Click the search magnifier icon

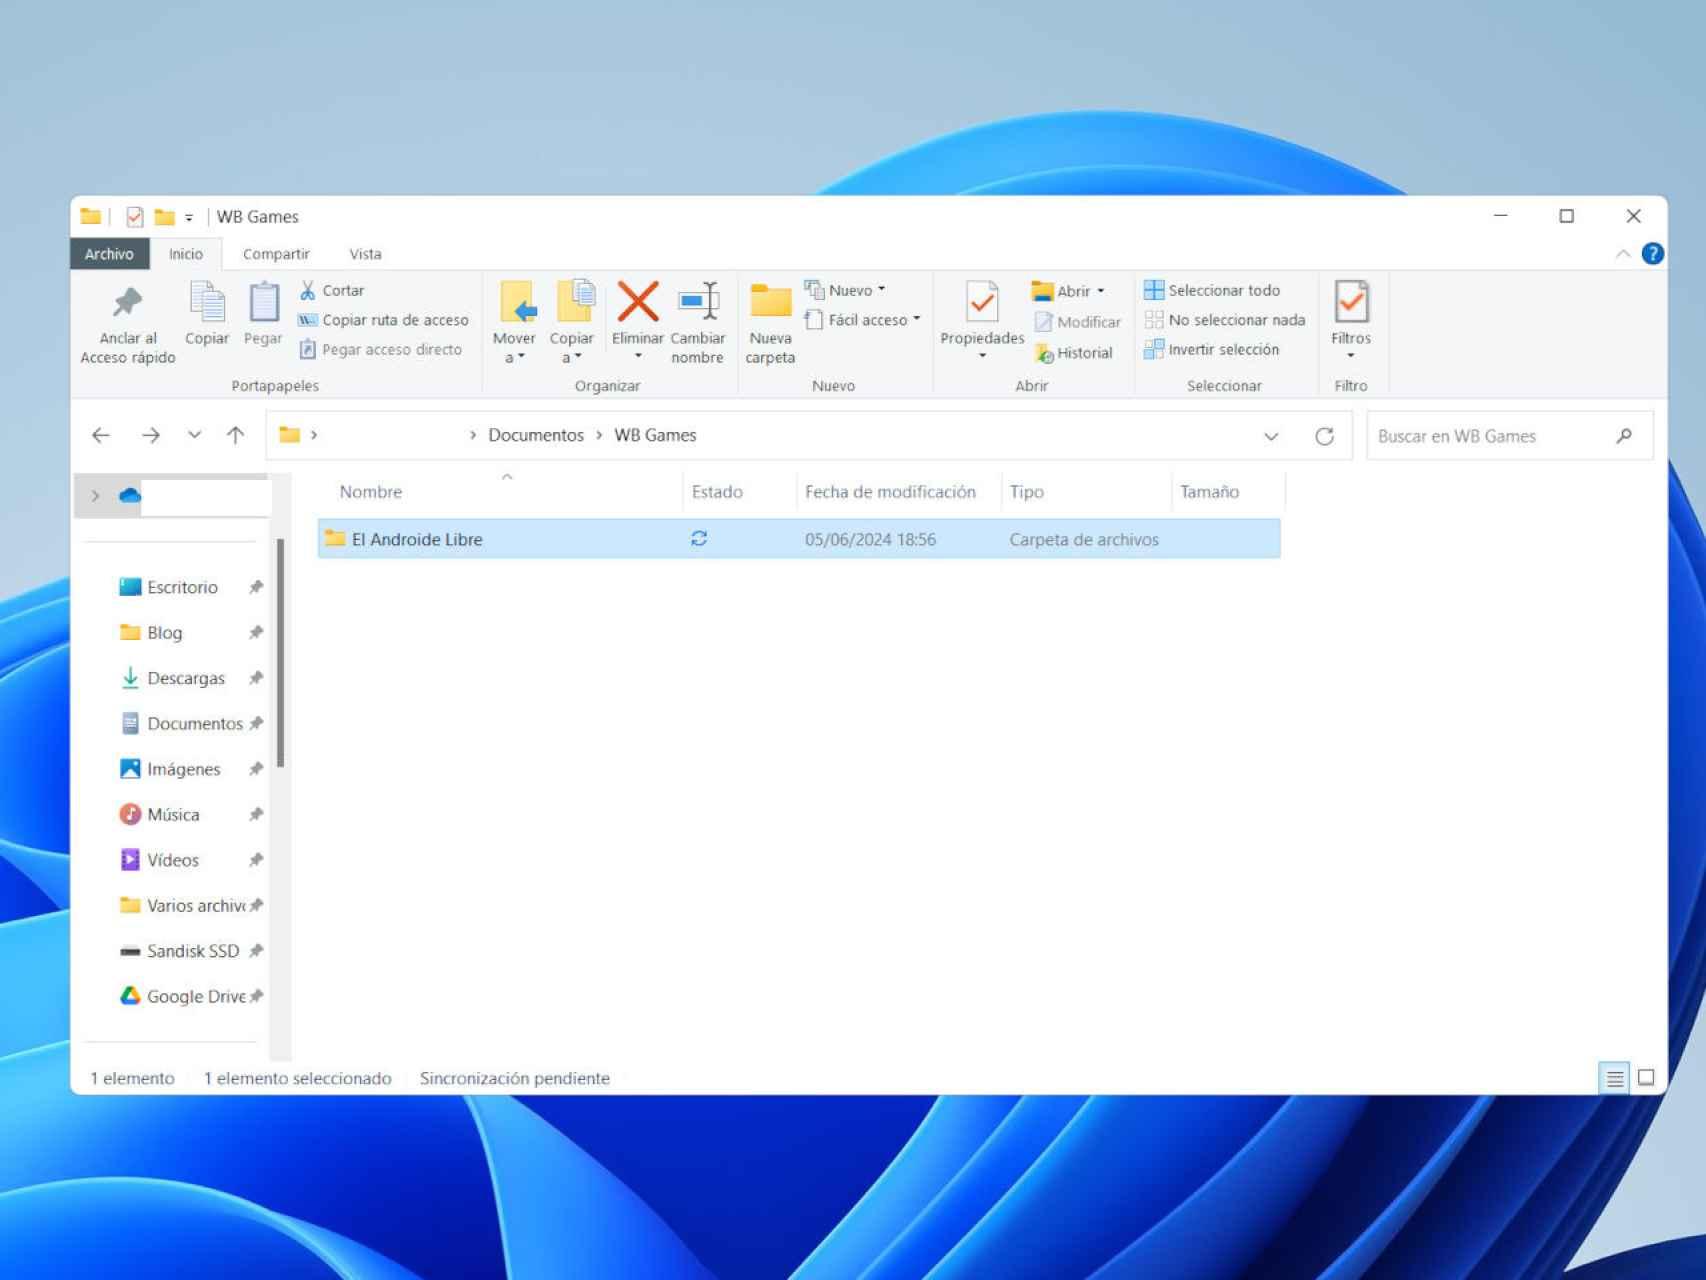coord(1624,436)
